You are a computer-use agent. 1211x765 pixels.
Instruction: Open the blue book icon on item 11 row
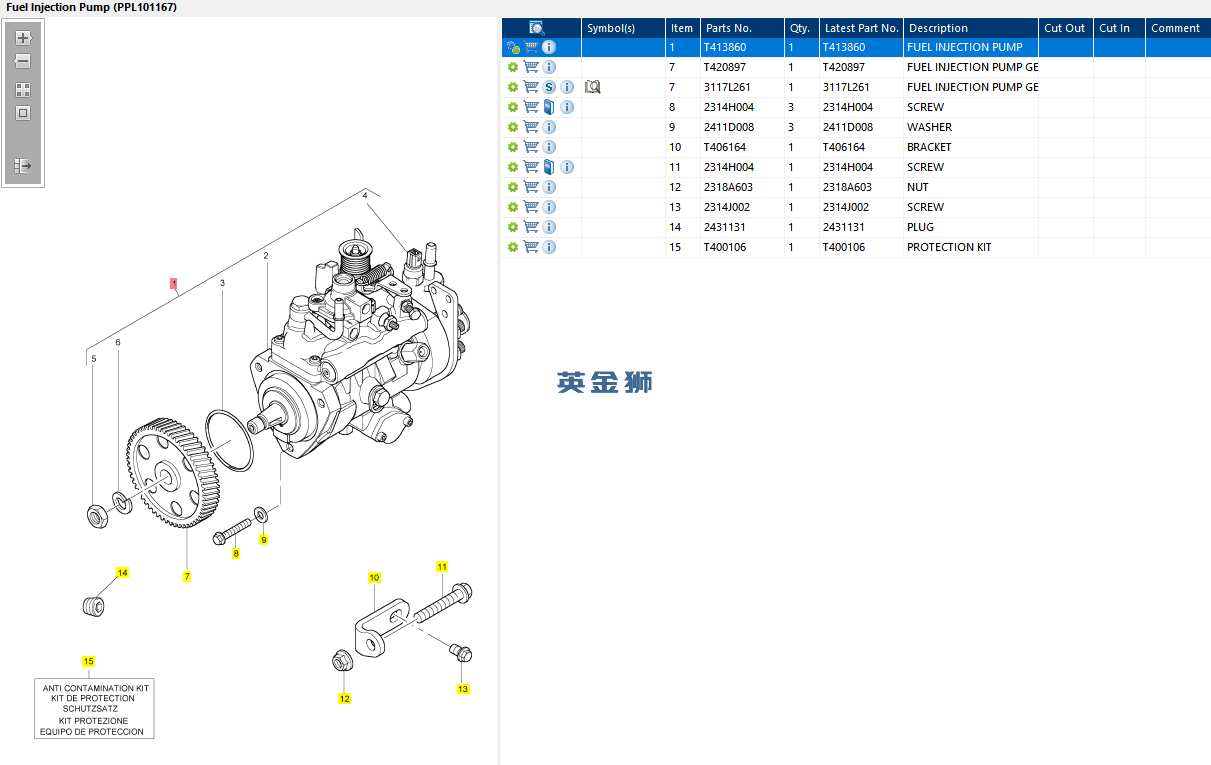(549, 167)
